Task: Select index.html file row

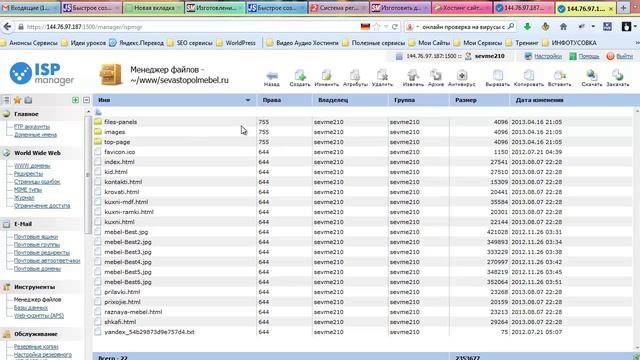Action: tap(362, 162)
